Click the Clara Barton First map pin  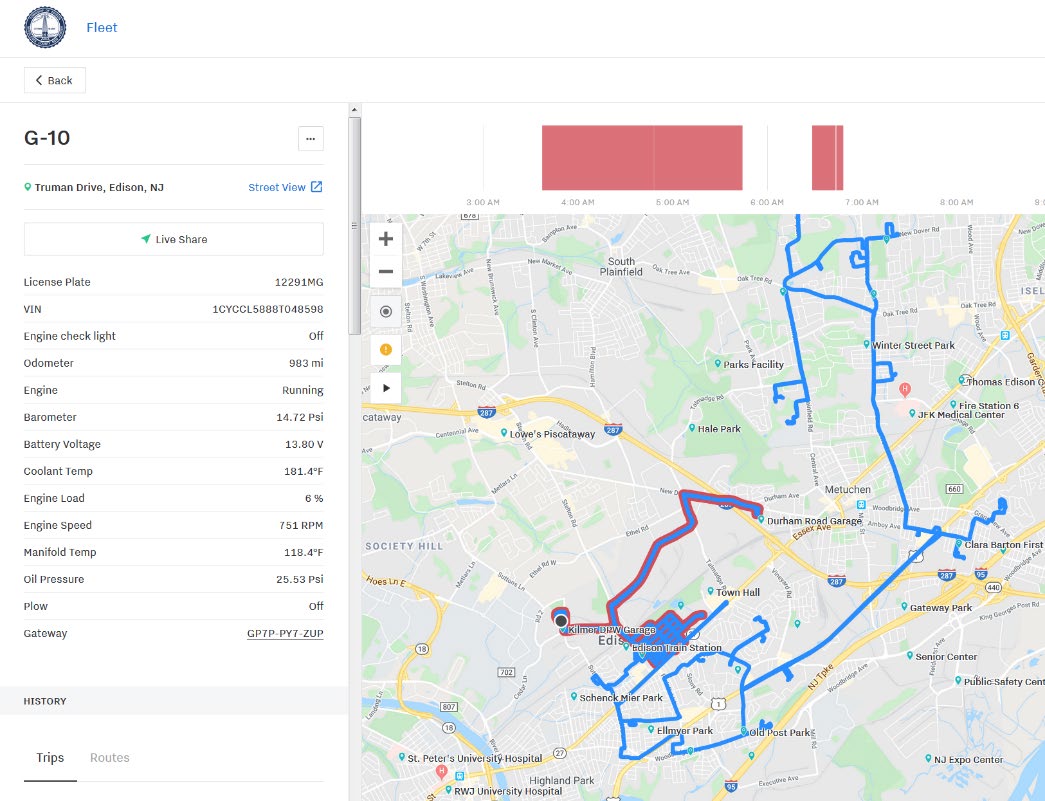959,544
